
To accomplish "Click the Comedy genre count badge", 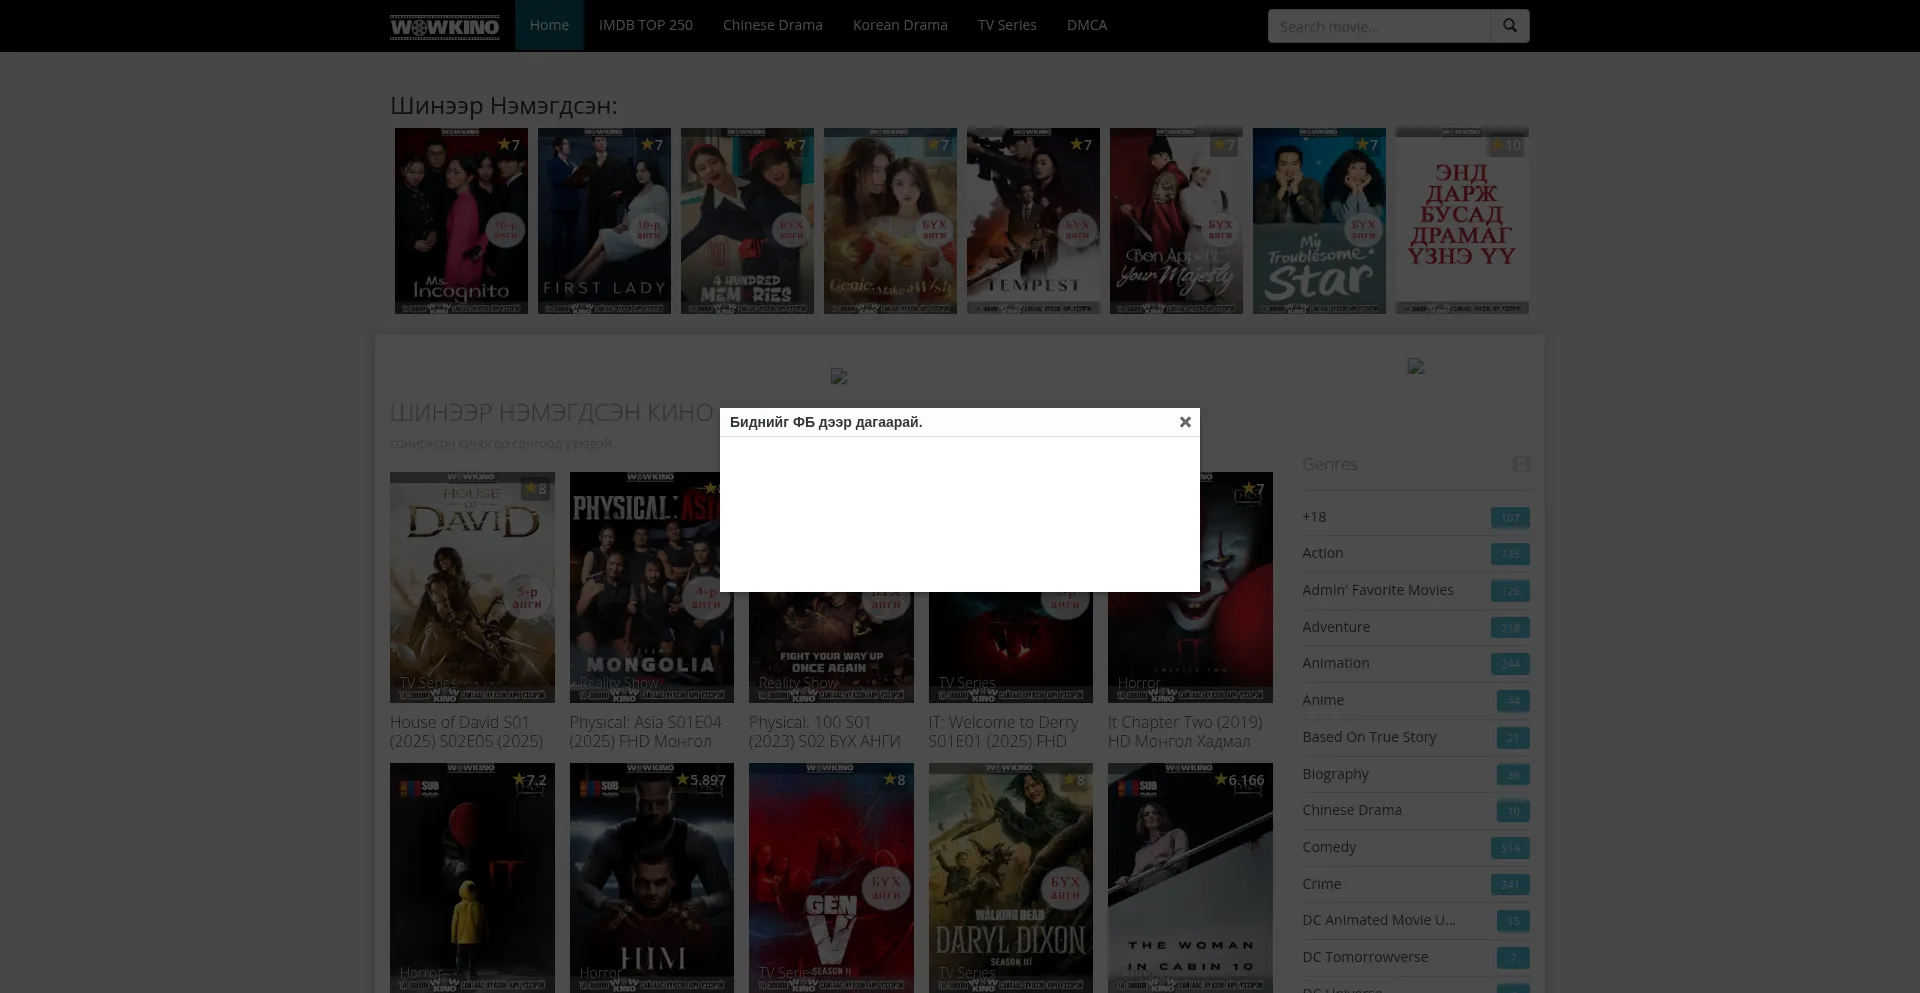I will click(x=1509, y=848).
